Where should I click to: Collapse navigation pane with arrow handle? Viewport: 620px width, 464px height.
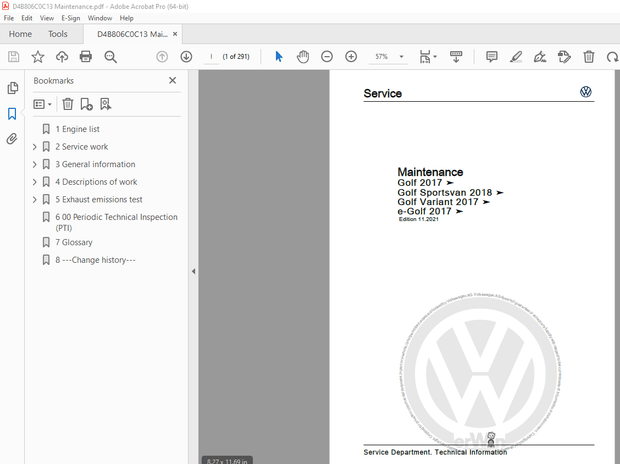tap(193, 271)
